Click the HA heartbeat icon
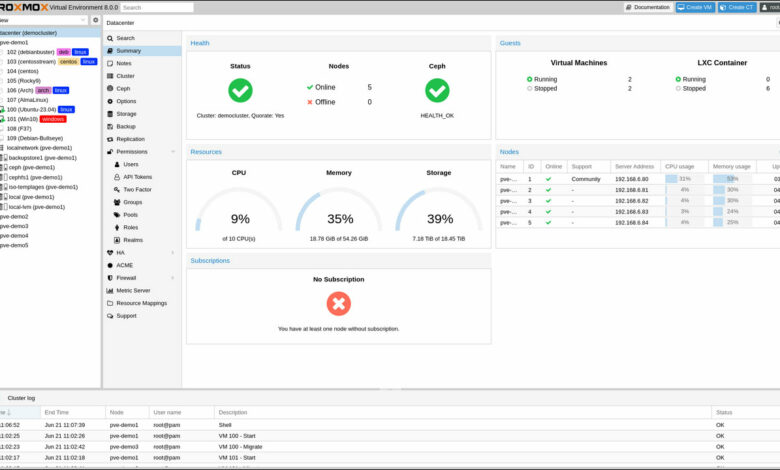This screenshot has height=470, width=780. click(x=110, y=253)
